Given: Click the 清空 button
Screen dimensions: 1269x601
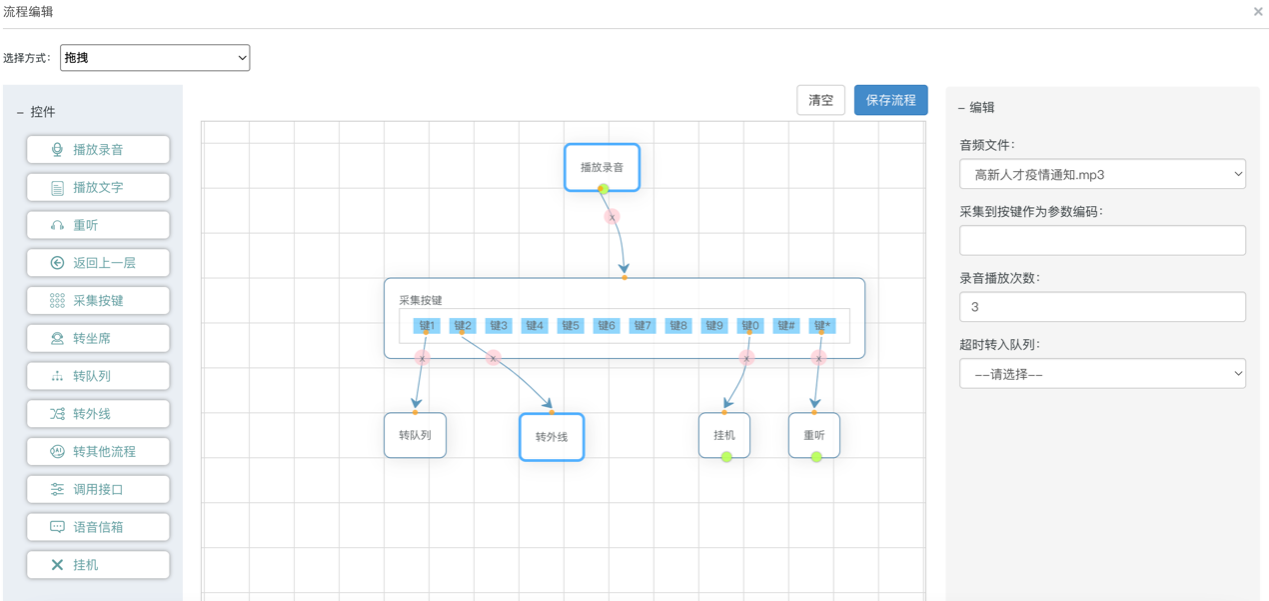Looking at the screenshot, I should point(820,100).
